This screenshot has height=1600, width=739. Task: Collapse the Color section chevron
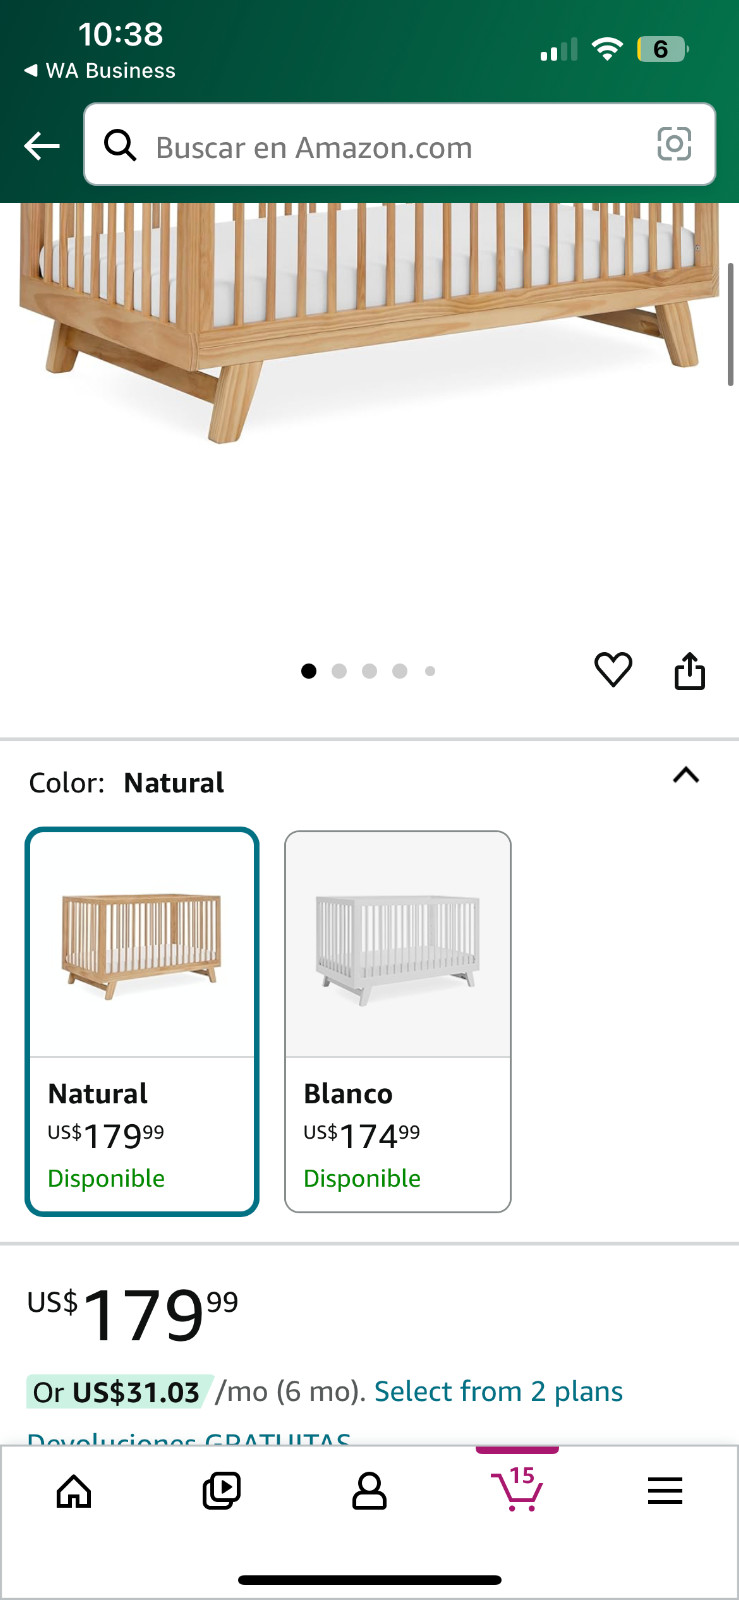pos(686,775)
